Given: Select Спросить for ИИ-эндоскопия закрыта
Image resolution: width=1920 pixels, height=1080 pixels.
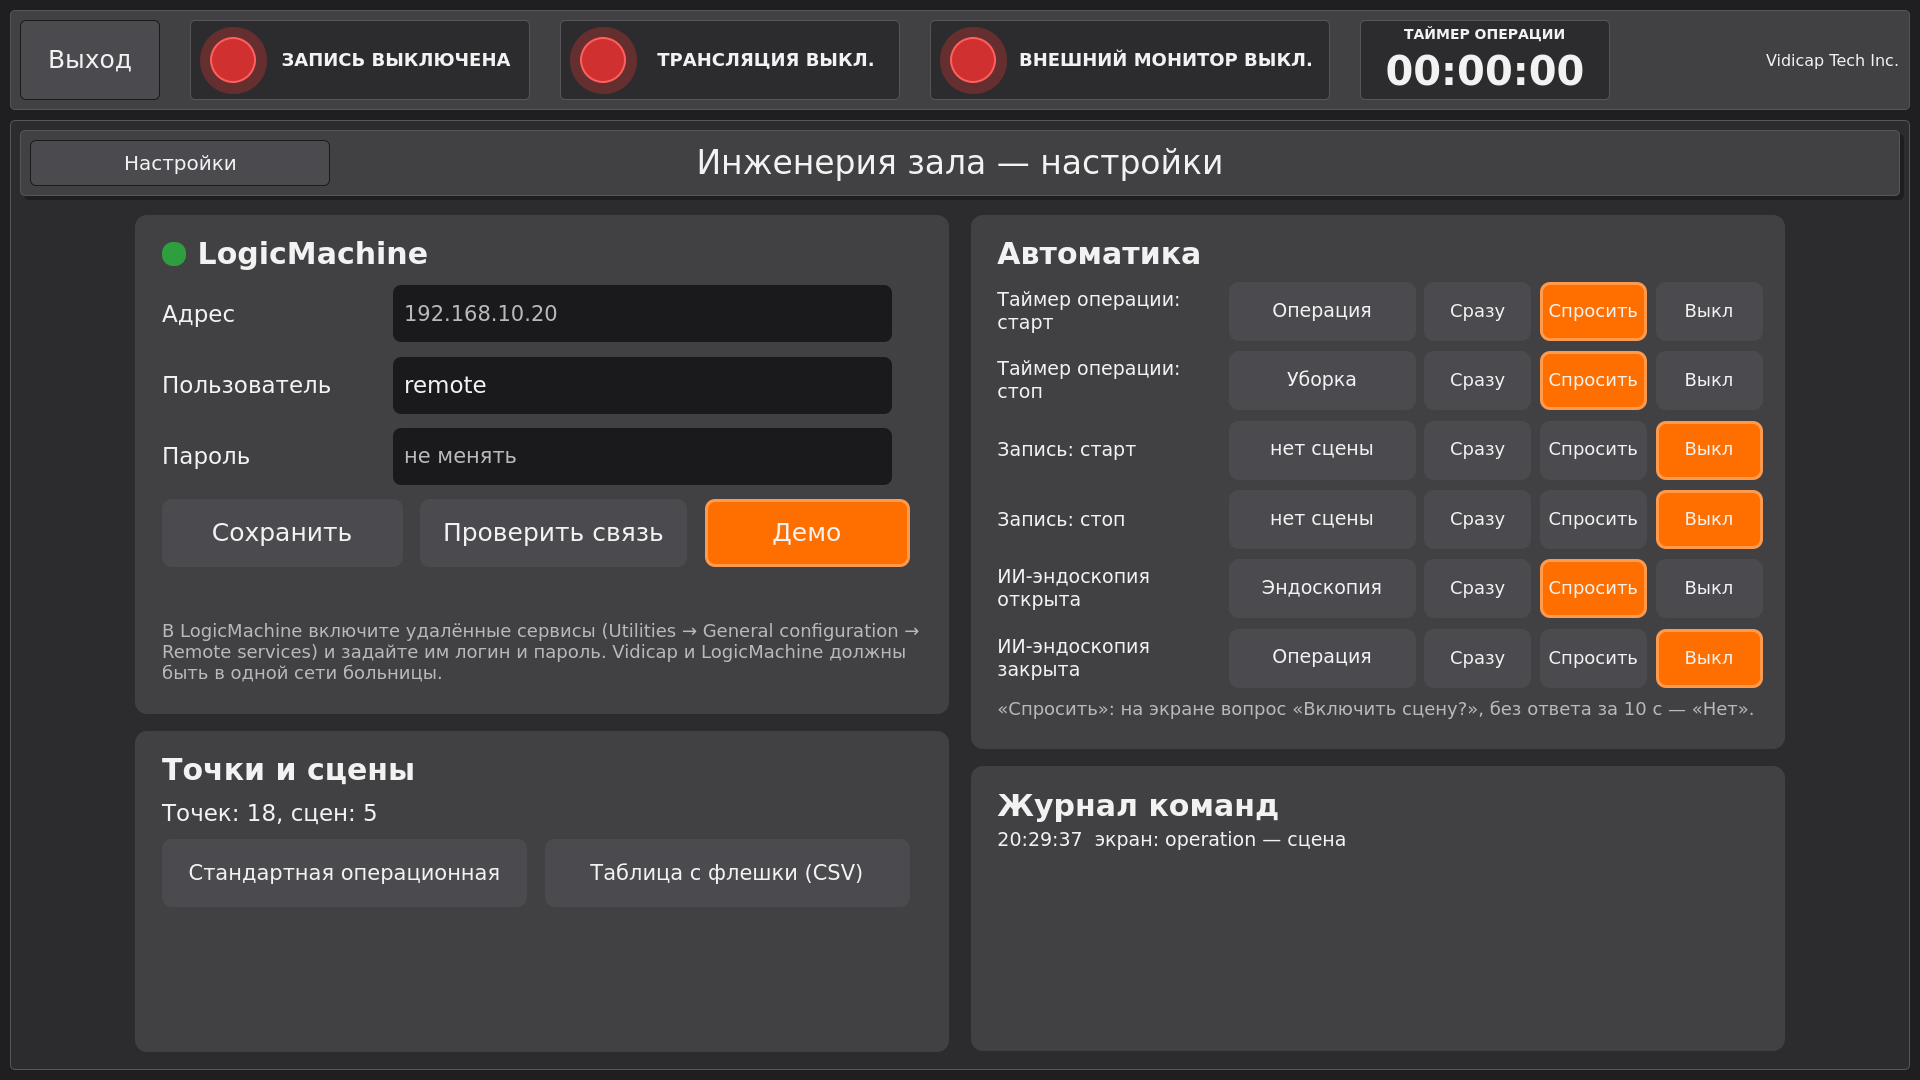Looking at the screenshot, I should click(1593, 658).
